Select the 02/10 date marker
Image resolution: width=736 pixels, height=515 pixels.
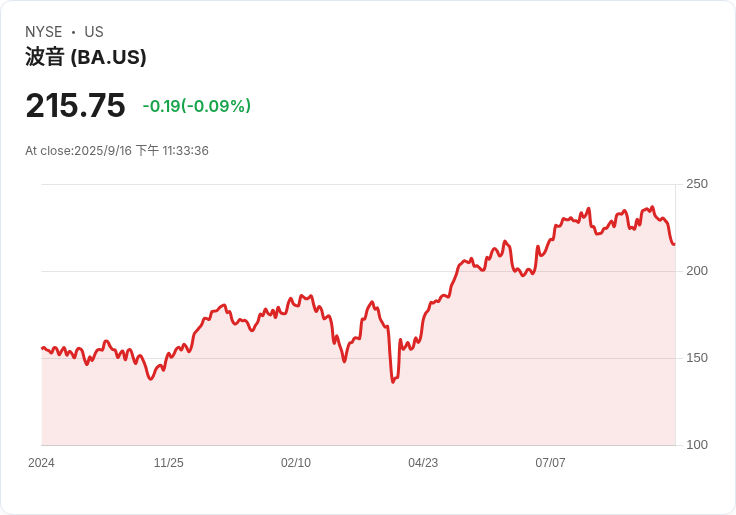point(296,463)
